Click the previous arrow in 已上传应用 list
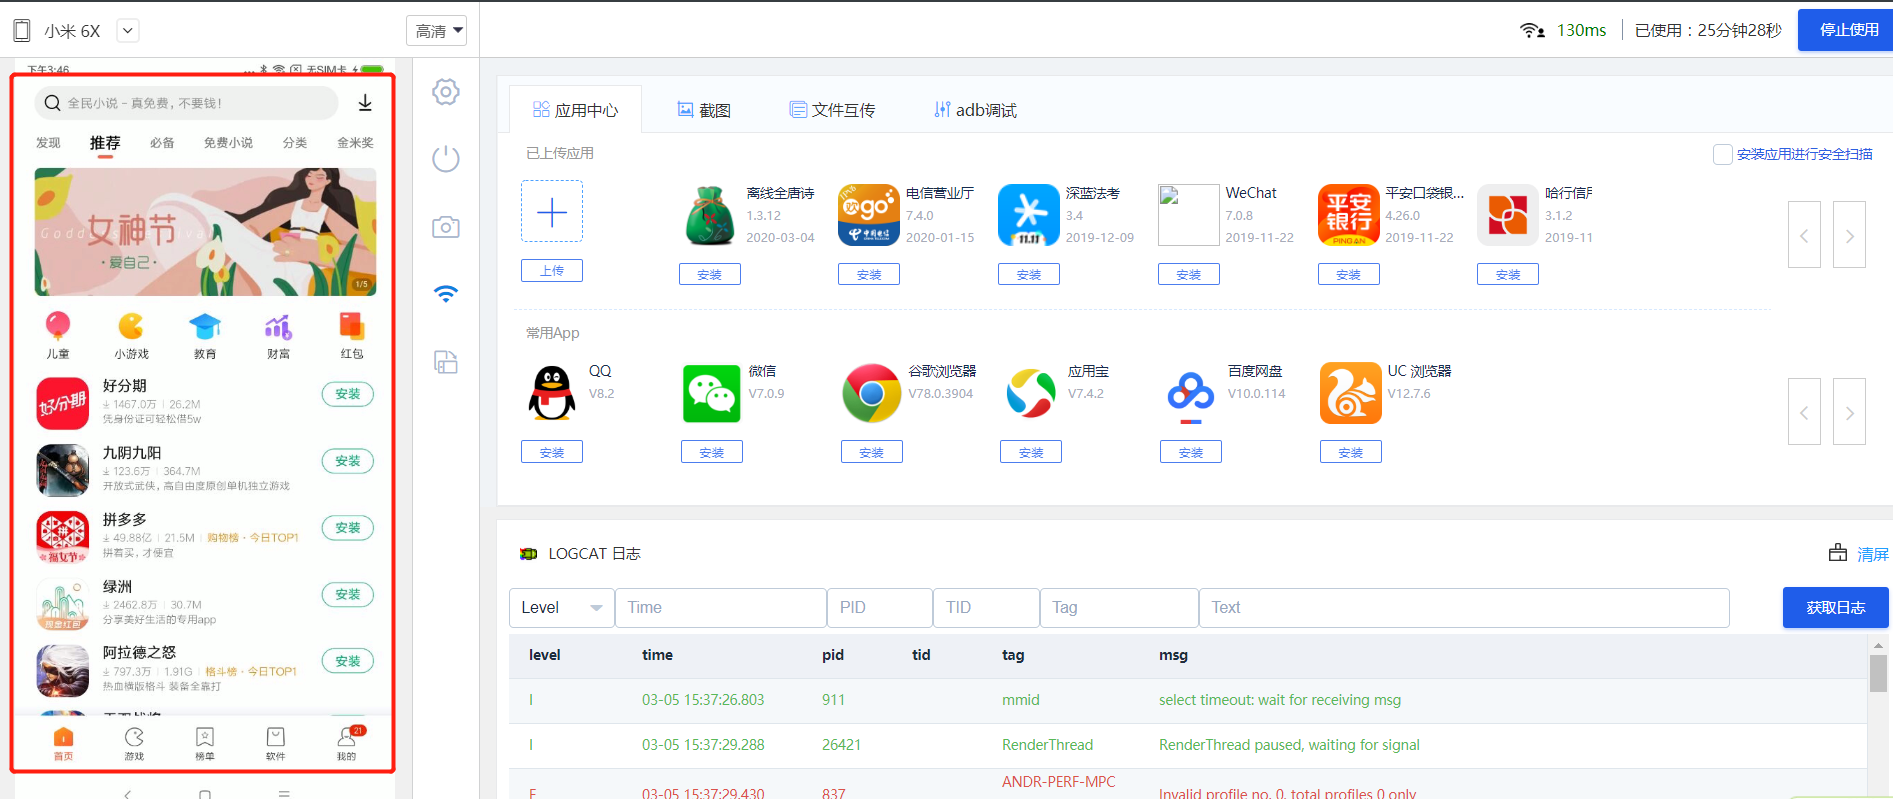 [1804, 235]
